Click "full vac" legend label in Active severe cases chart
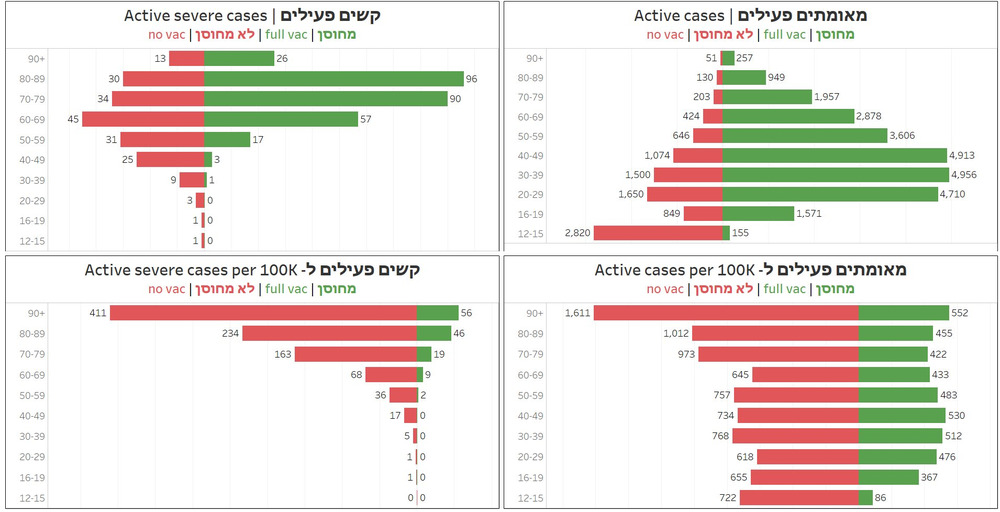Screen dimensions: 1000x512 [286, 35]
